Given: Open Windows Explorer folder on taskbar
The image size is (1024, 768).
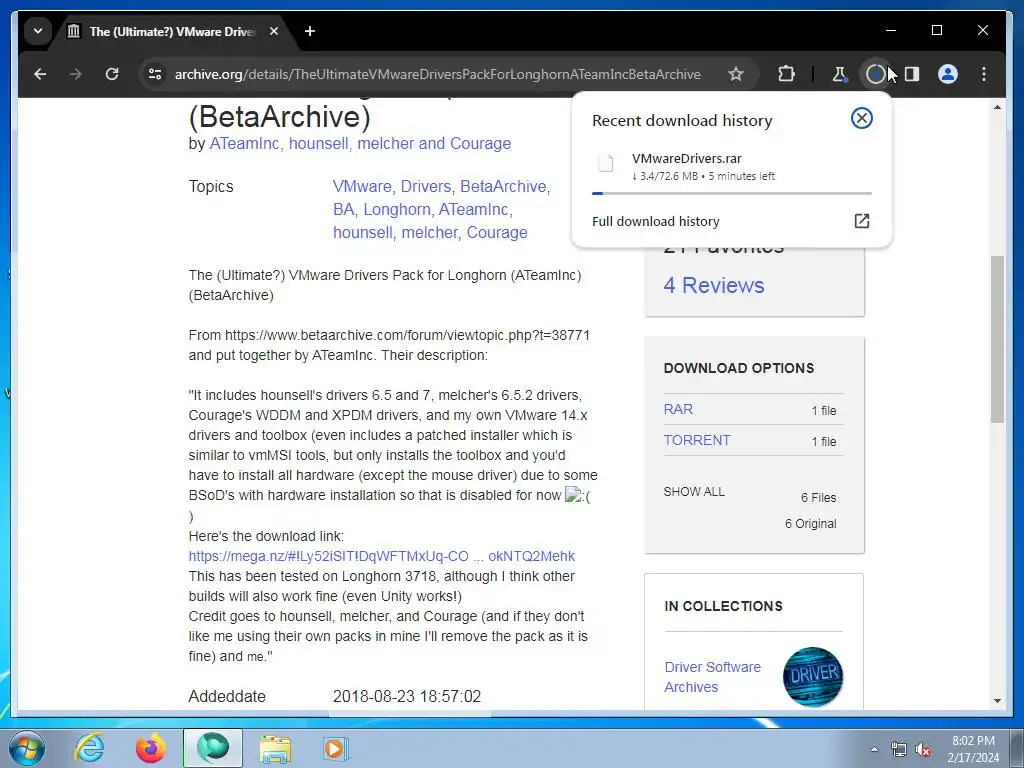Looking at the screenshot, I should pyautogui.click(x=275, y=748).
